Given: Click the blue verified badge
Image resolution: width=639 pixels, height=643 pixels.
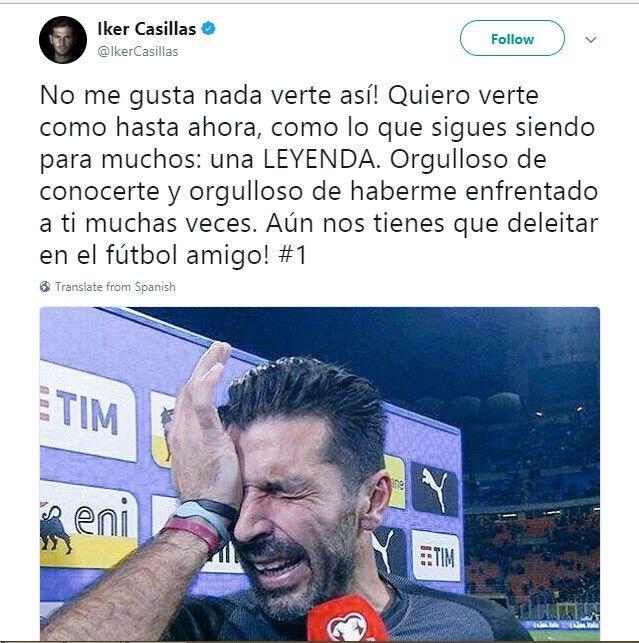Looking at the screenshot, I should coord(208,29).
